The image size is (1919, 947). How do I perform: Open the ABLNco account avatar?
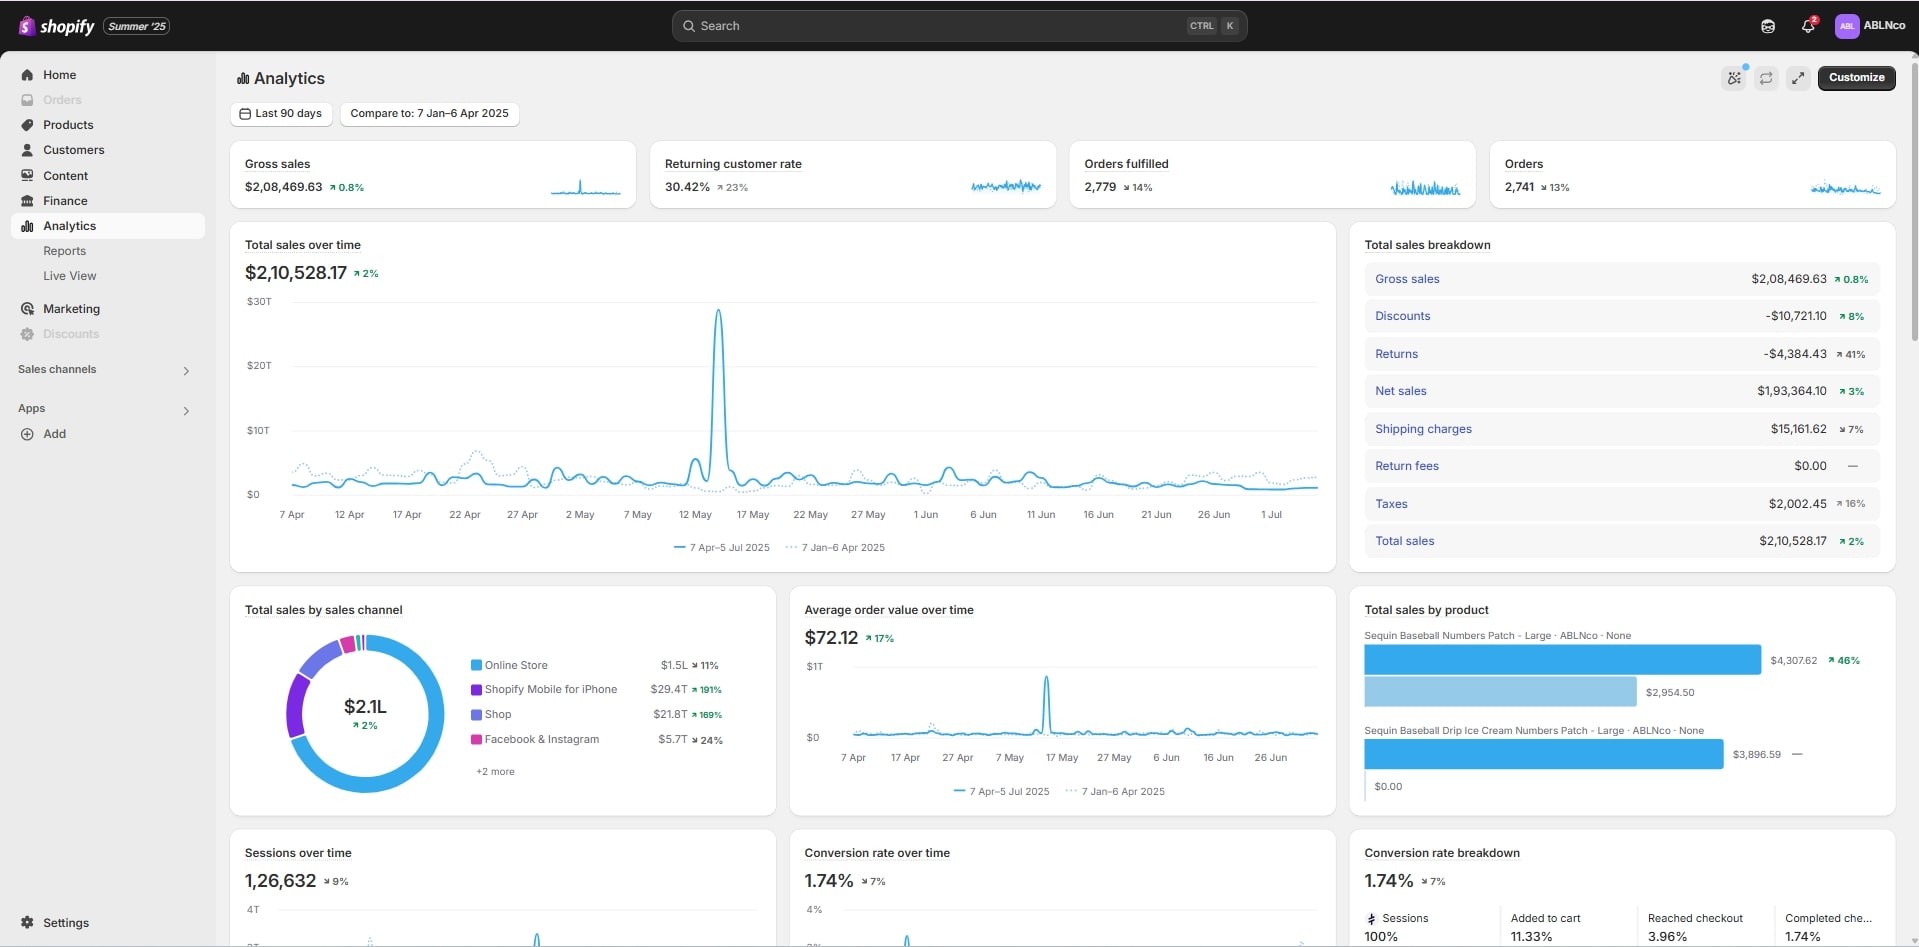(1847, 26)
